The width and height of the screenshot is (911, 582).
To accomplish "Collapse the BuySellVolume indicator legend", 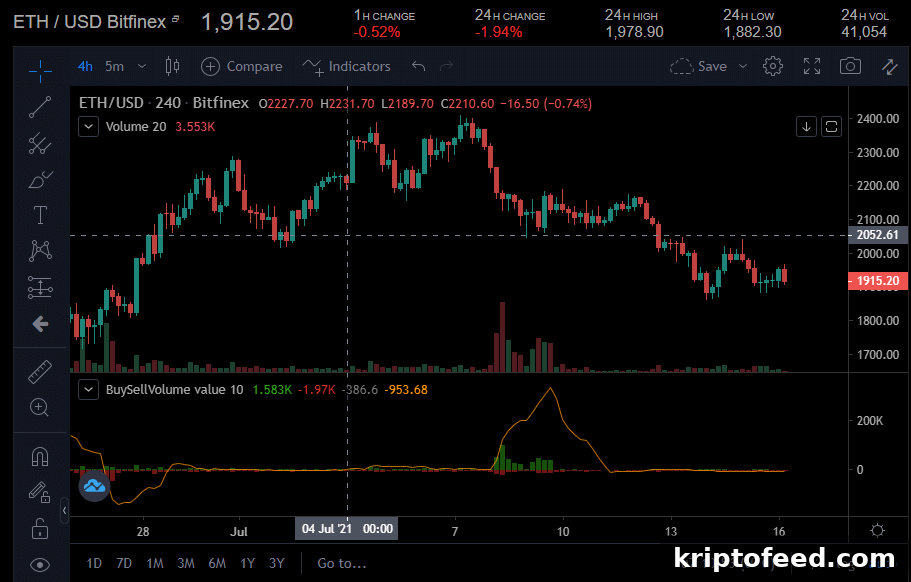I will (x=88, y=389).
